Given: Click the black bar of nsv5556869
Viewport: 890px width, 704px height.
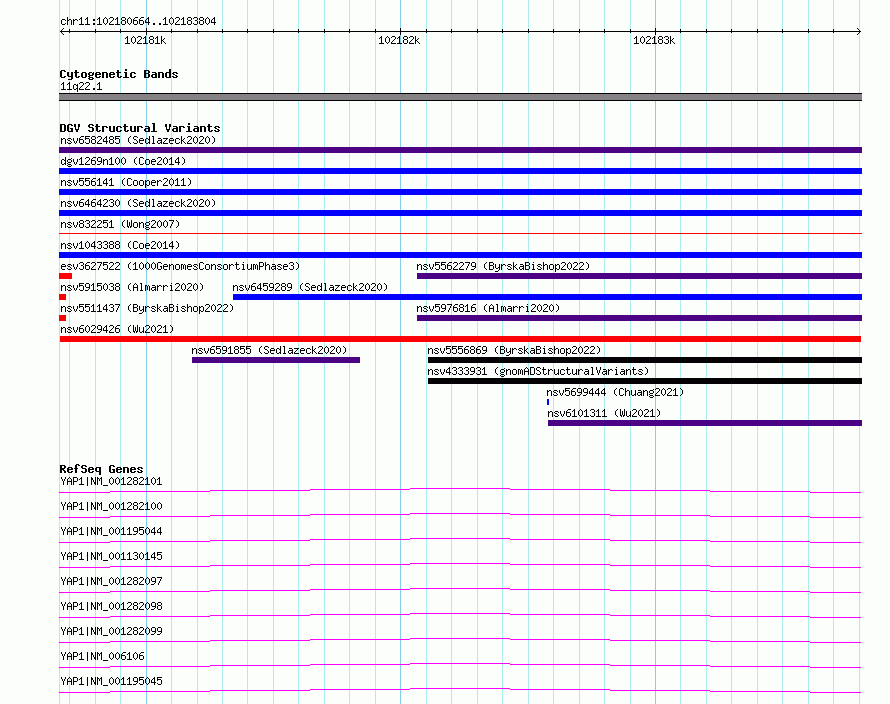Looking at the screenshot, I should (645, 360).
